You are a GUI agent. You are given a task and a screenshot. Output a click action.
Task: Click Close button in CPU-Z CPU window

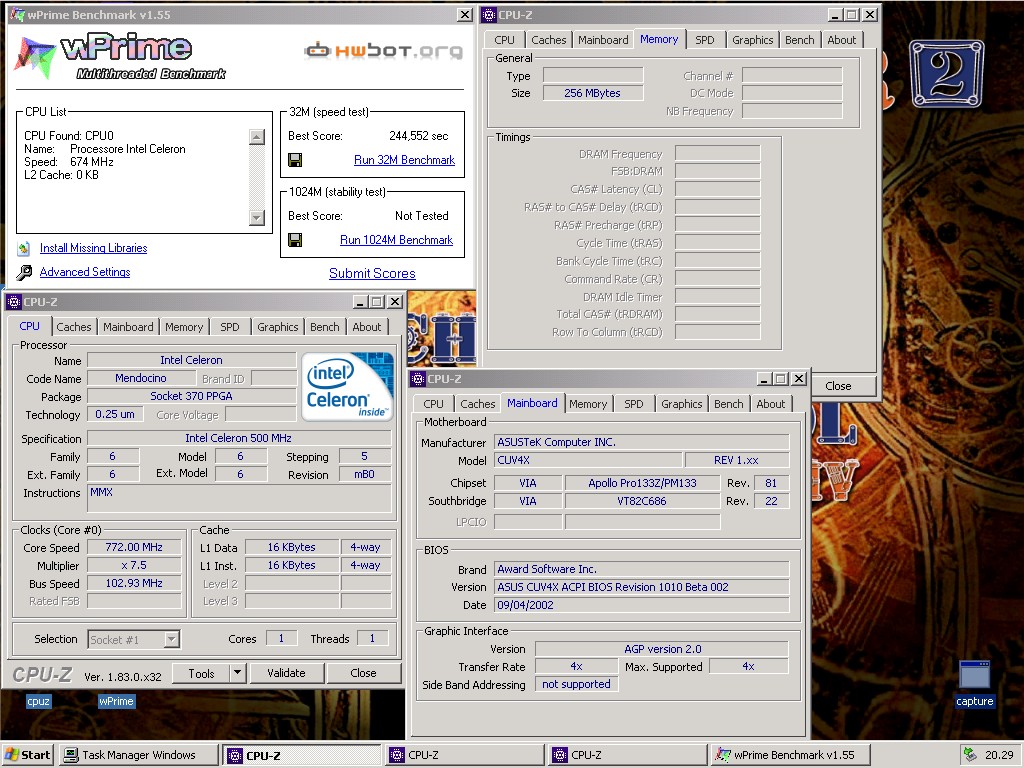click(363, 673)
